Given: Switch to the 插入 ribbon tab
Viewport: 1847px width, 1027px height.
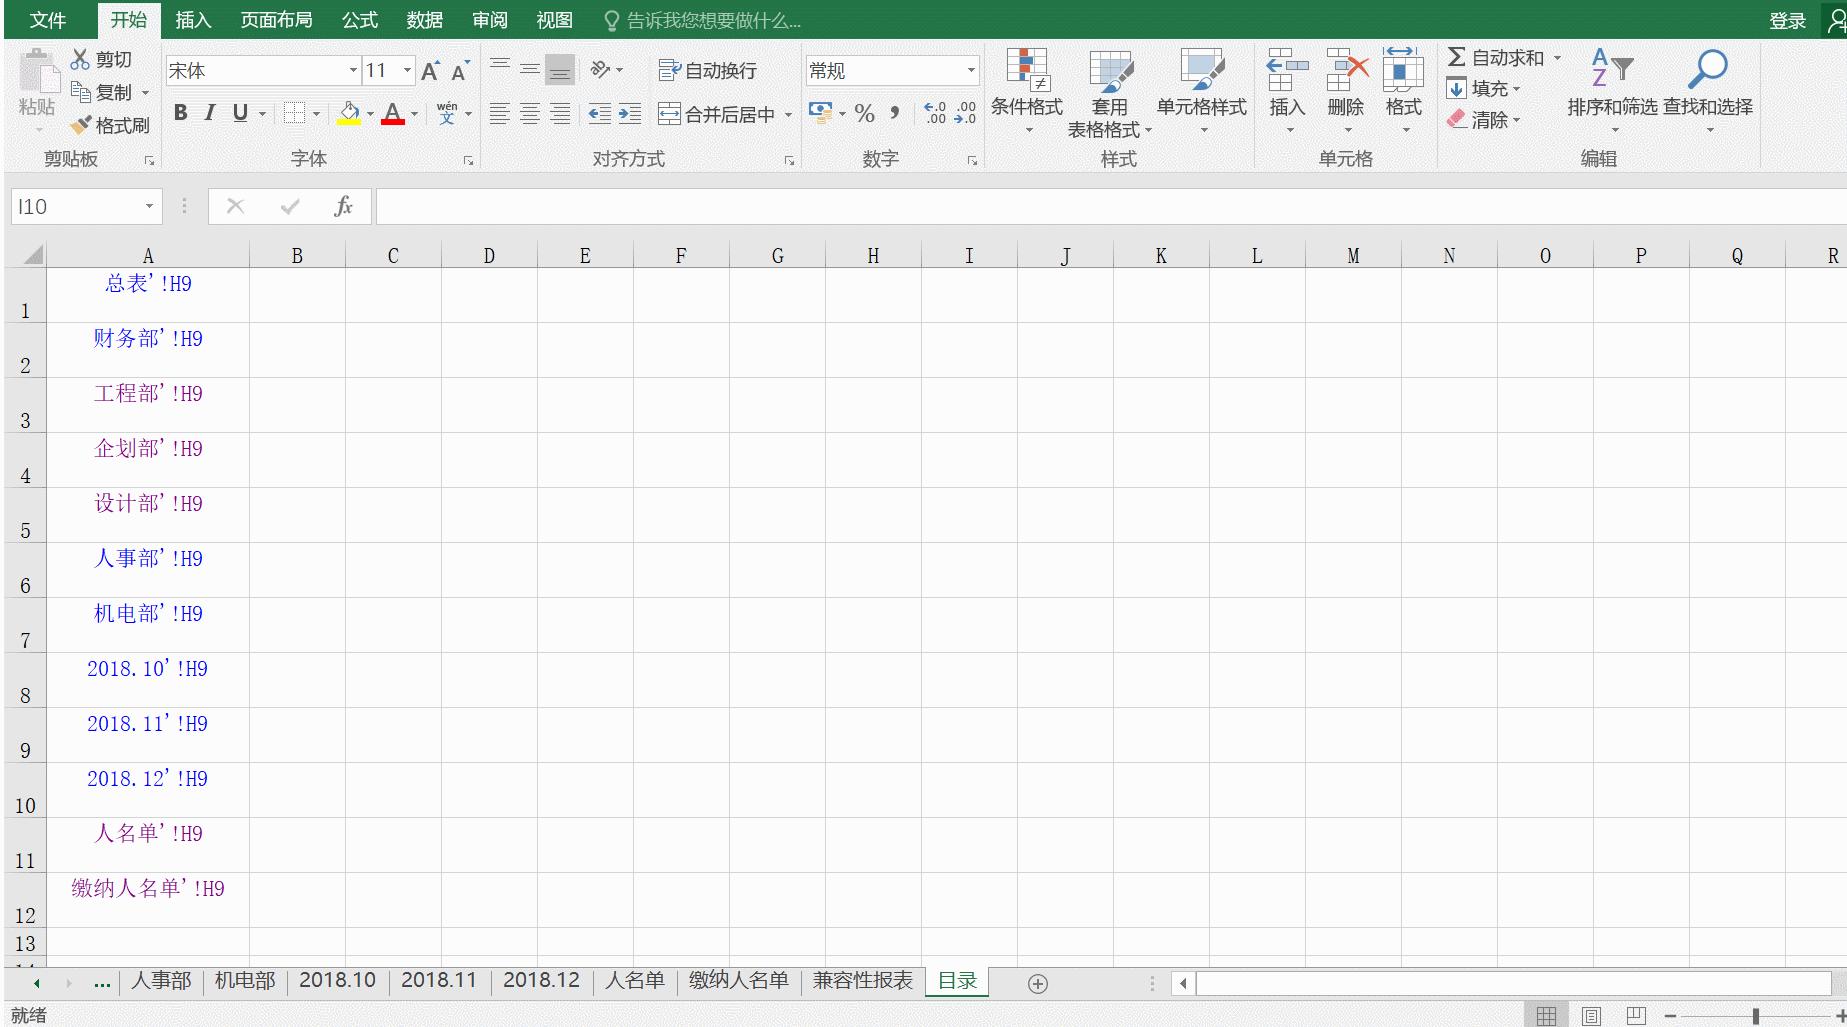Looking at the screenshot, I should (x=191, y=19).
